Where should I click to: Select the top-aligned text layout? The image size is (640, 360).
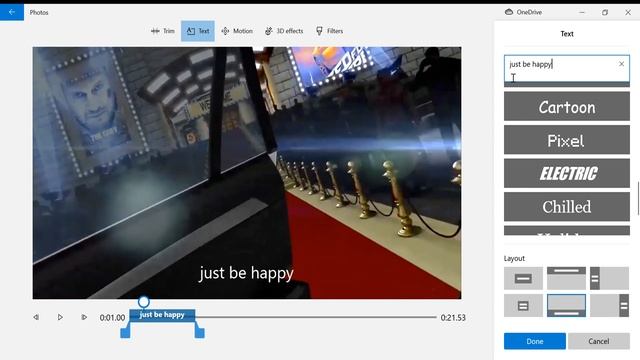point(566,278)
